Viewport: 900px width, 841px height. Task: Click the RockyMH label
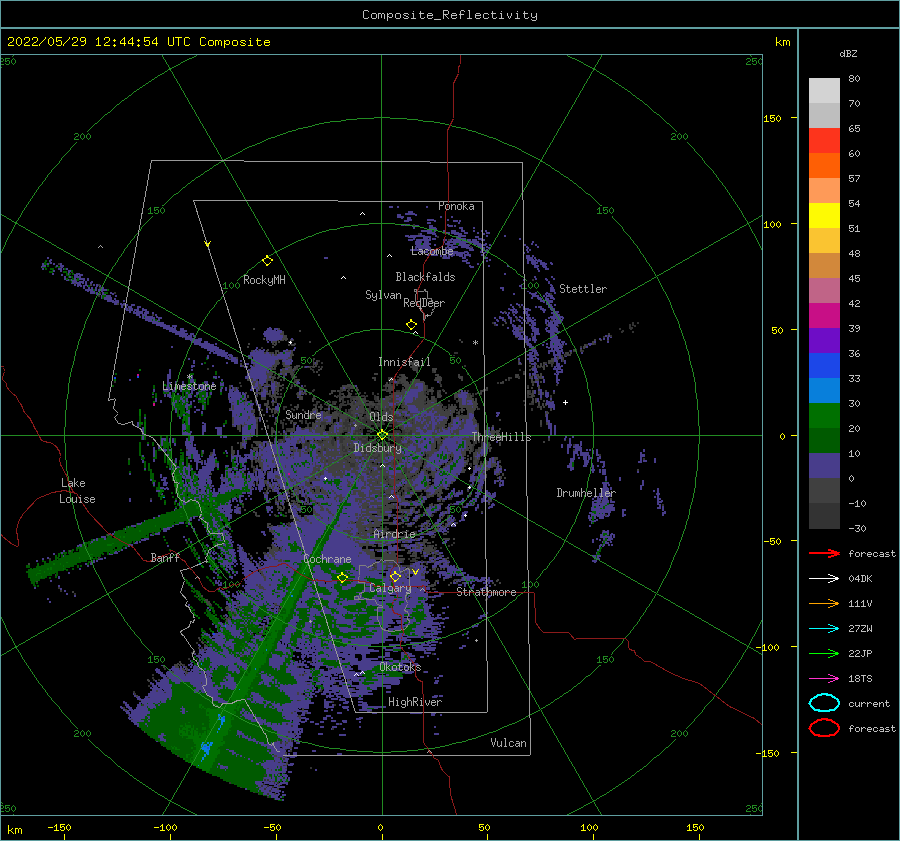click(264, 280)
